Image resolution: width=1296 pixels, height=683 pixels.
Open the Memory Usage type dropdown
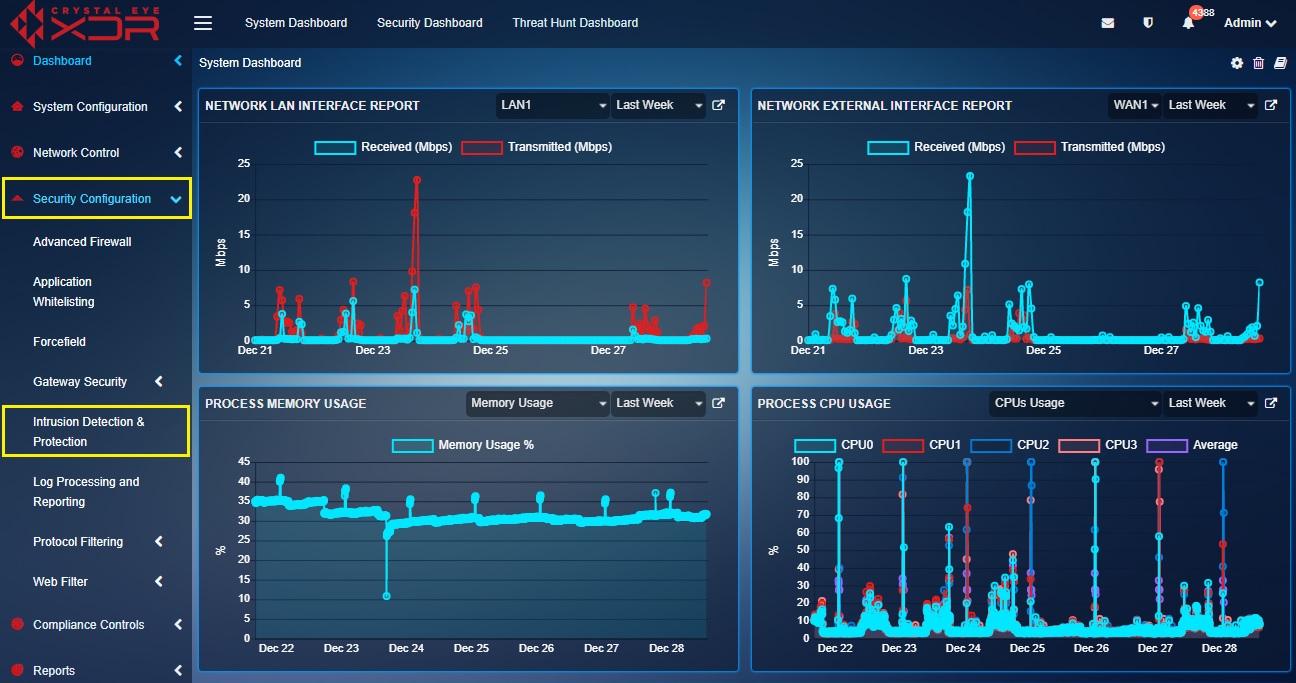click(538, 403)
